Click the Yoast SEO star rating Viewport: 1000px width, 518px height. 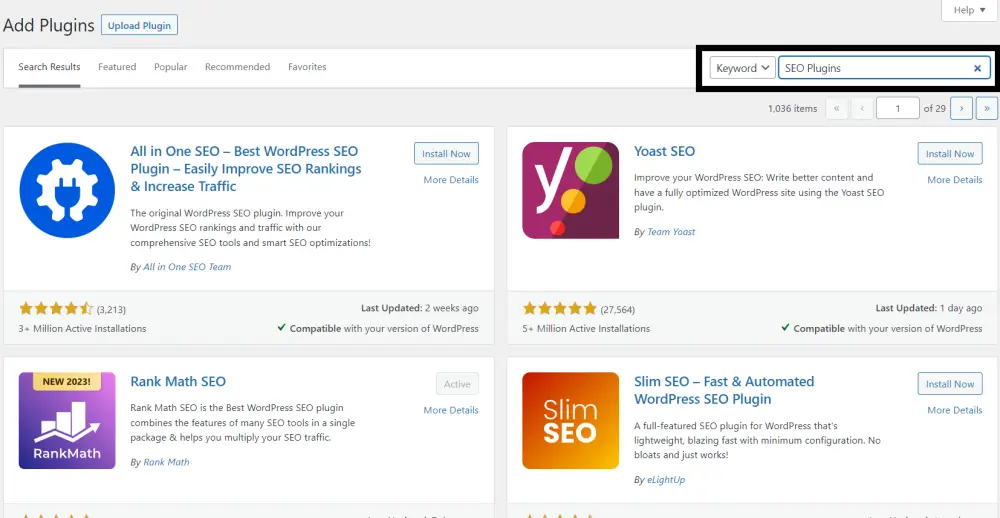pos(559,309)
